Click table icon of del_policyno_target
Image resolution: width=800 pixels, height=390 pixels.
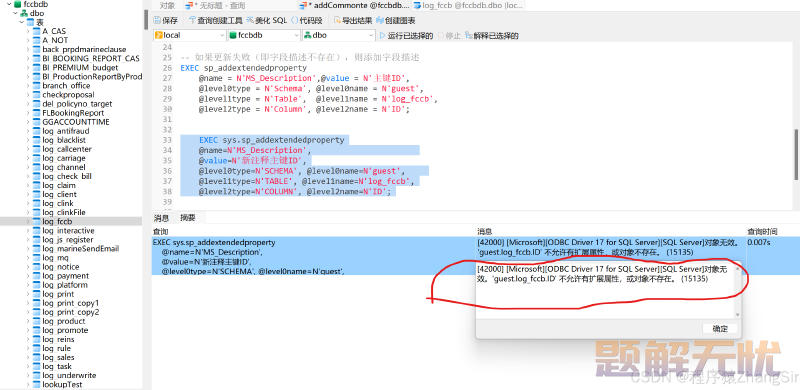(36, 104)
